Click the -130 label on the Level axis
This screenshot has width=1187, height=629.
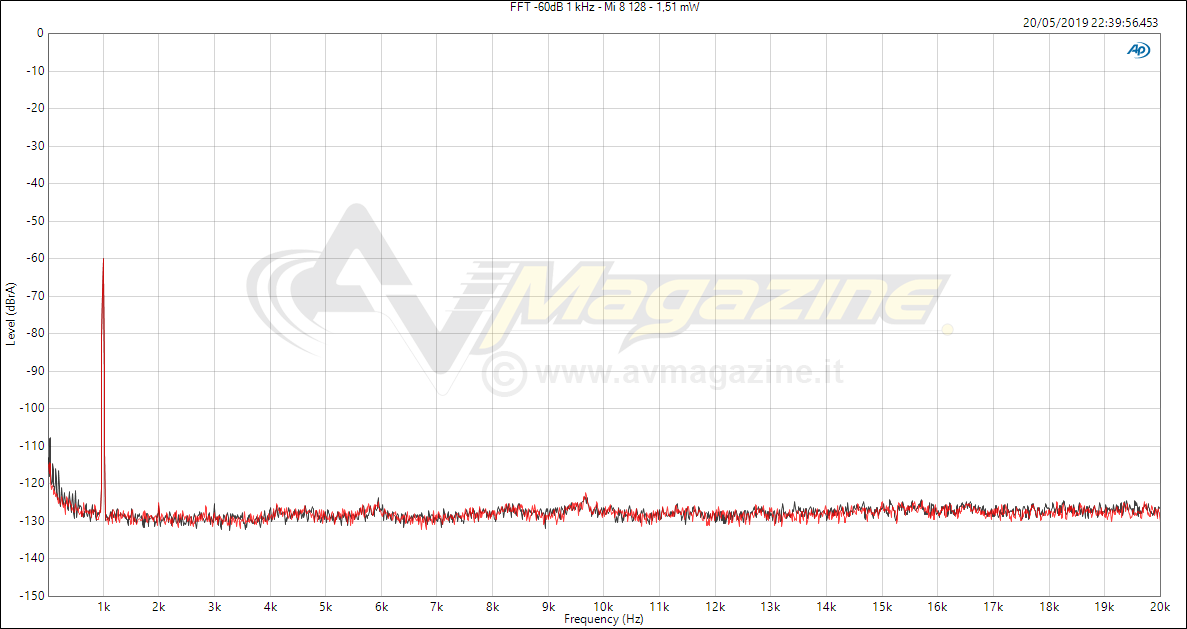(x=33, y=521)
